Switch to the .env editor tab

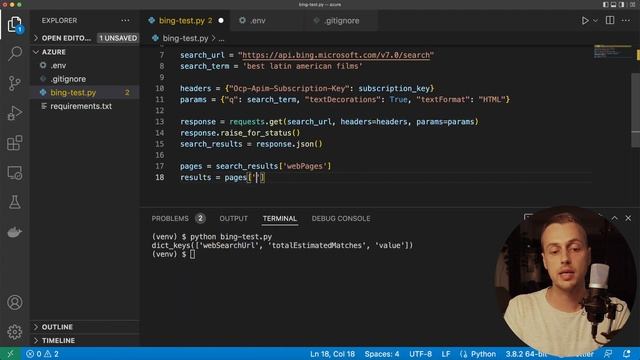point(258,20)
